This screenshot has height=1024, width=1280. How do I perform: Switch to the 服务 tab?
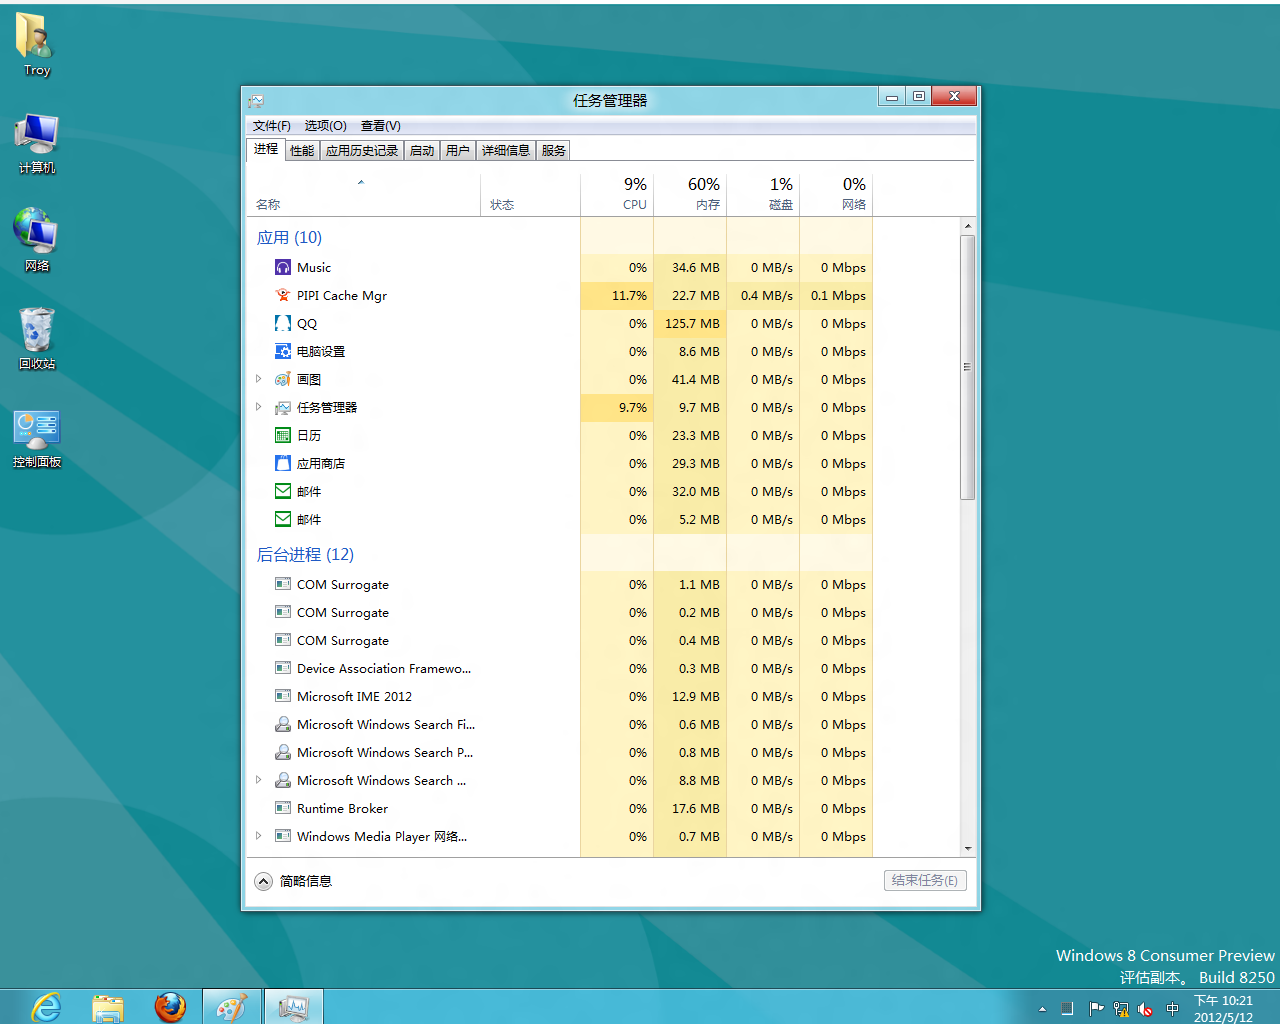click(x=554, y=150)
